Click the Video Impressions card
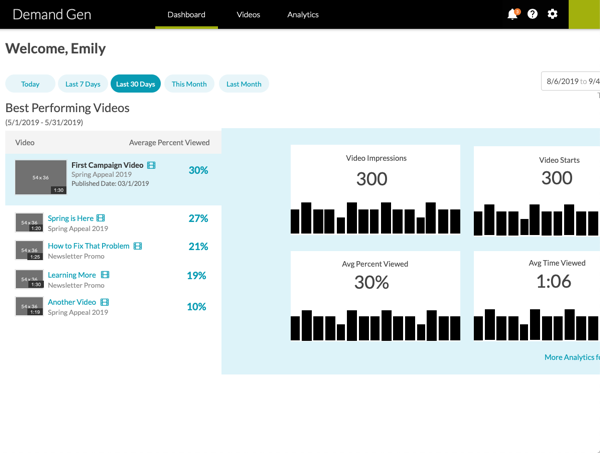This screenshot has height=453, width=600. pyautogui.click(x=375, y=189)
